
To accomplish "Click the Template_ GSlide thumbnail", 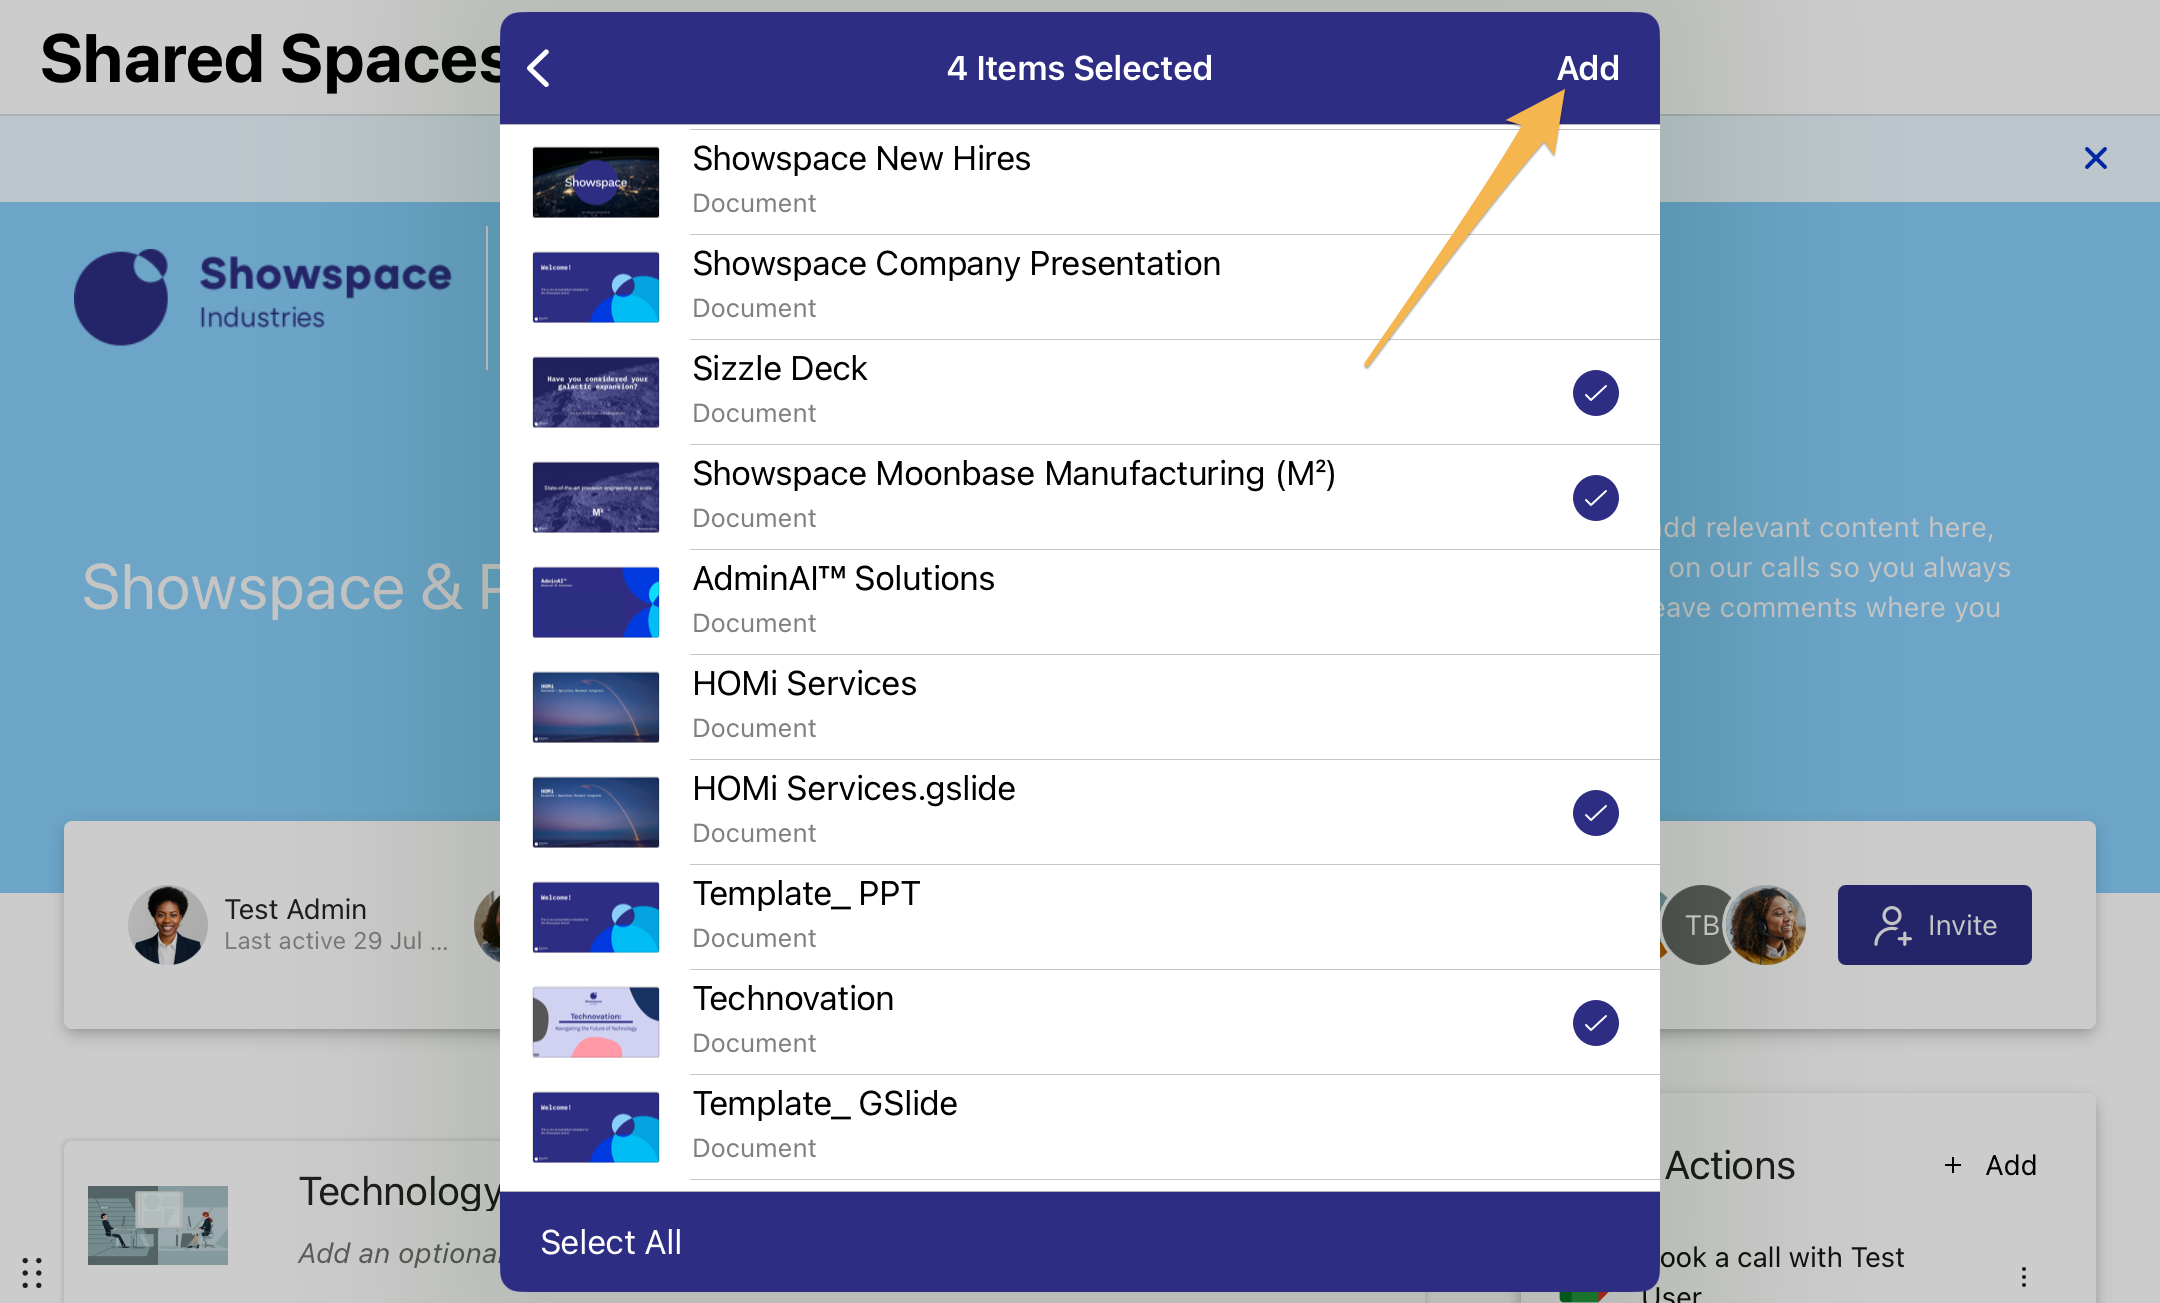I will (596, 1127).
